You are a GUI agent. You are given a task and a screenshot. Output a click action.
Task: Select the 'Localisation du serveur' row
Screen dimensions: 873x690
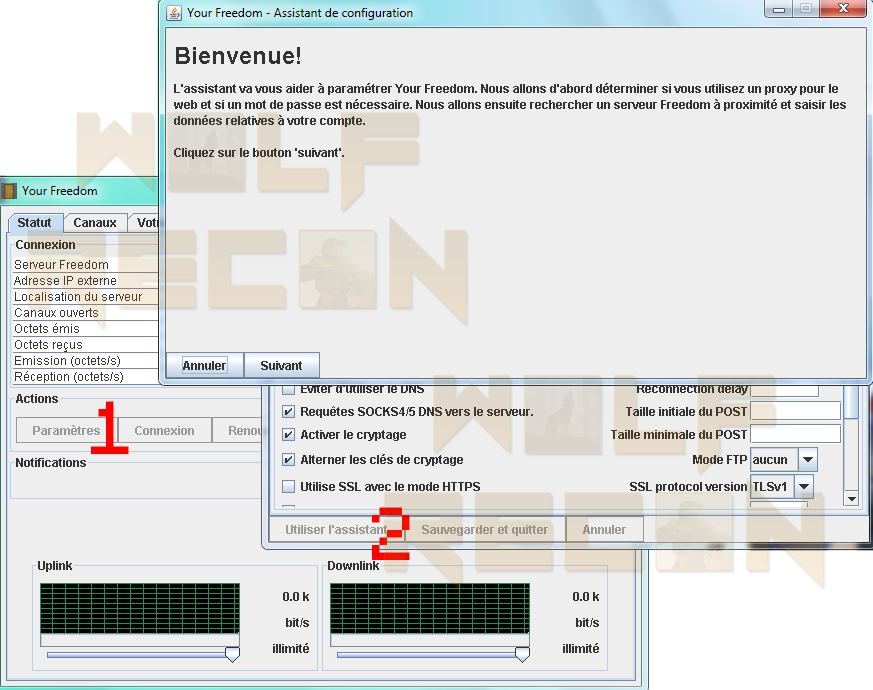tap(86, 297)
